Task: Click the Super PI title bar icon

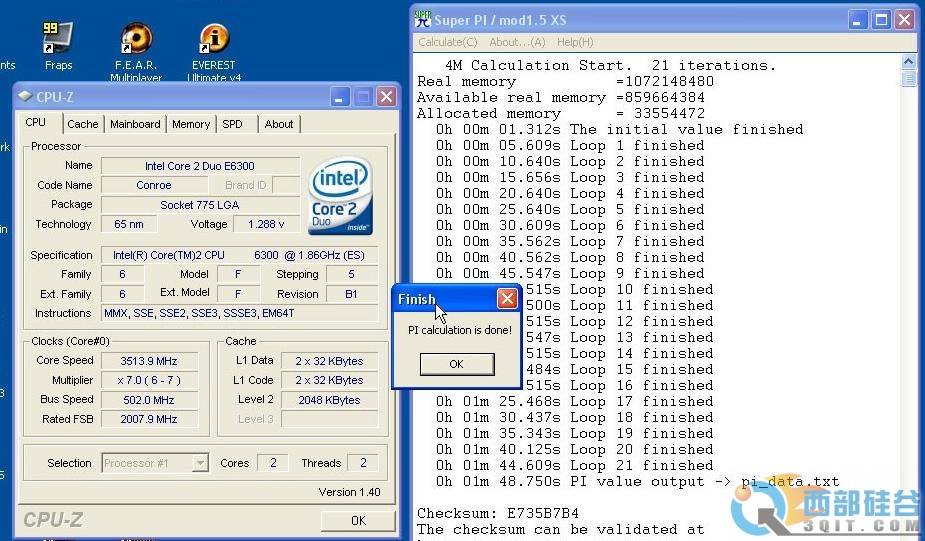Action: 422,19
